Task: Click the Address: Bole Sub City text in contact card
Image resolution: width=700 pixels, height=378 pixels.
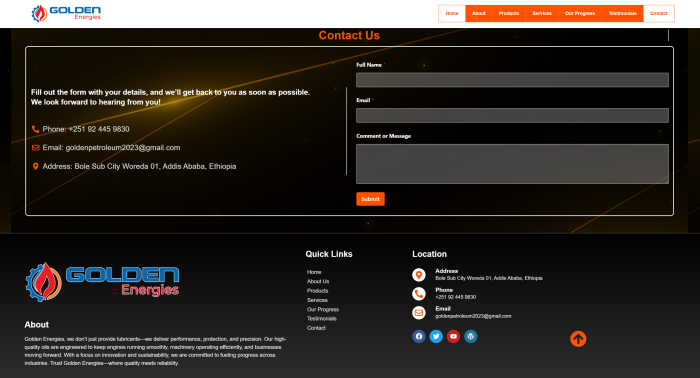Action: click(139, 166)
